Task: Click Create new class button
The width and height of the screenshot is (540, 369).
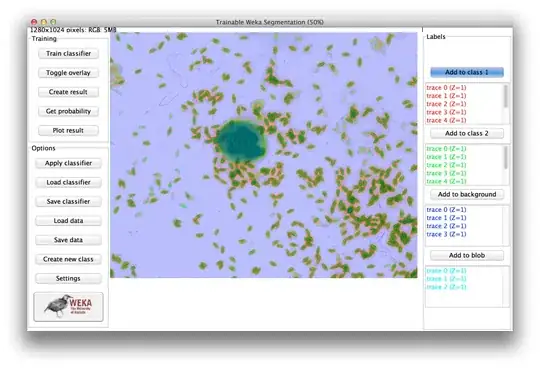Action: pos(69,259)
